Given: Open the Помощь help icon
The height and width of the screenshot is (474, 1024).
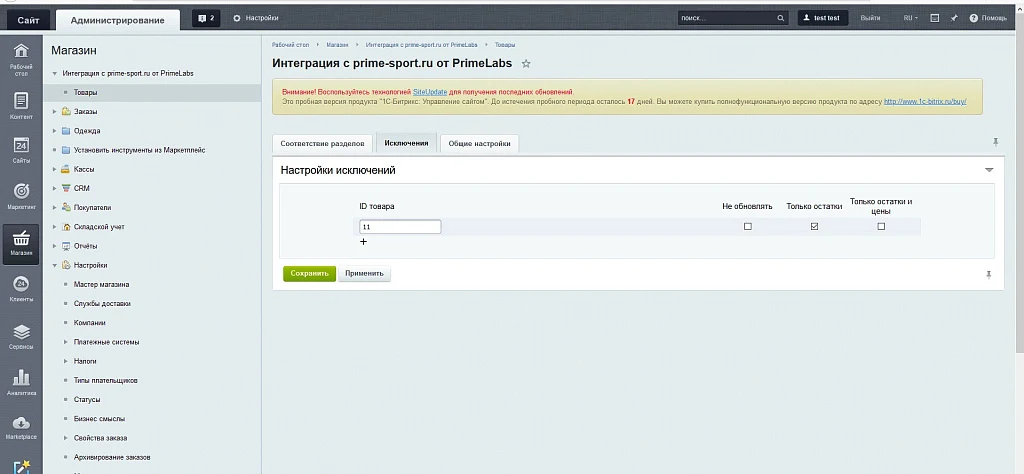Looking at the screenshot, I should [x=973, y=18].
